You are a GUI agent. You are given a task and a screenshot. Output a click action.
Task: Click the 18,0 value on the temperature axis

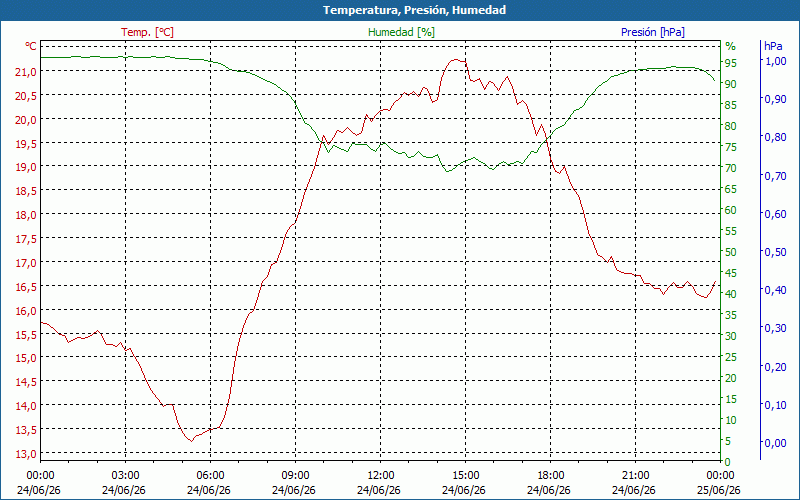pyautogui.click(x=26, y=215)
